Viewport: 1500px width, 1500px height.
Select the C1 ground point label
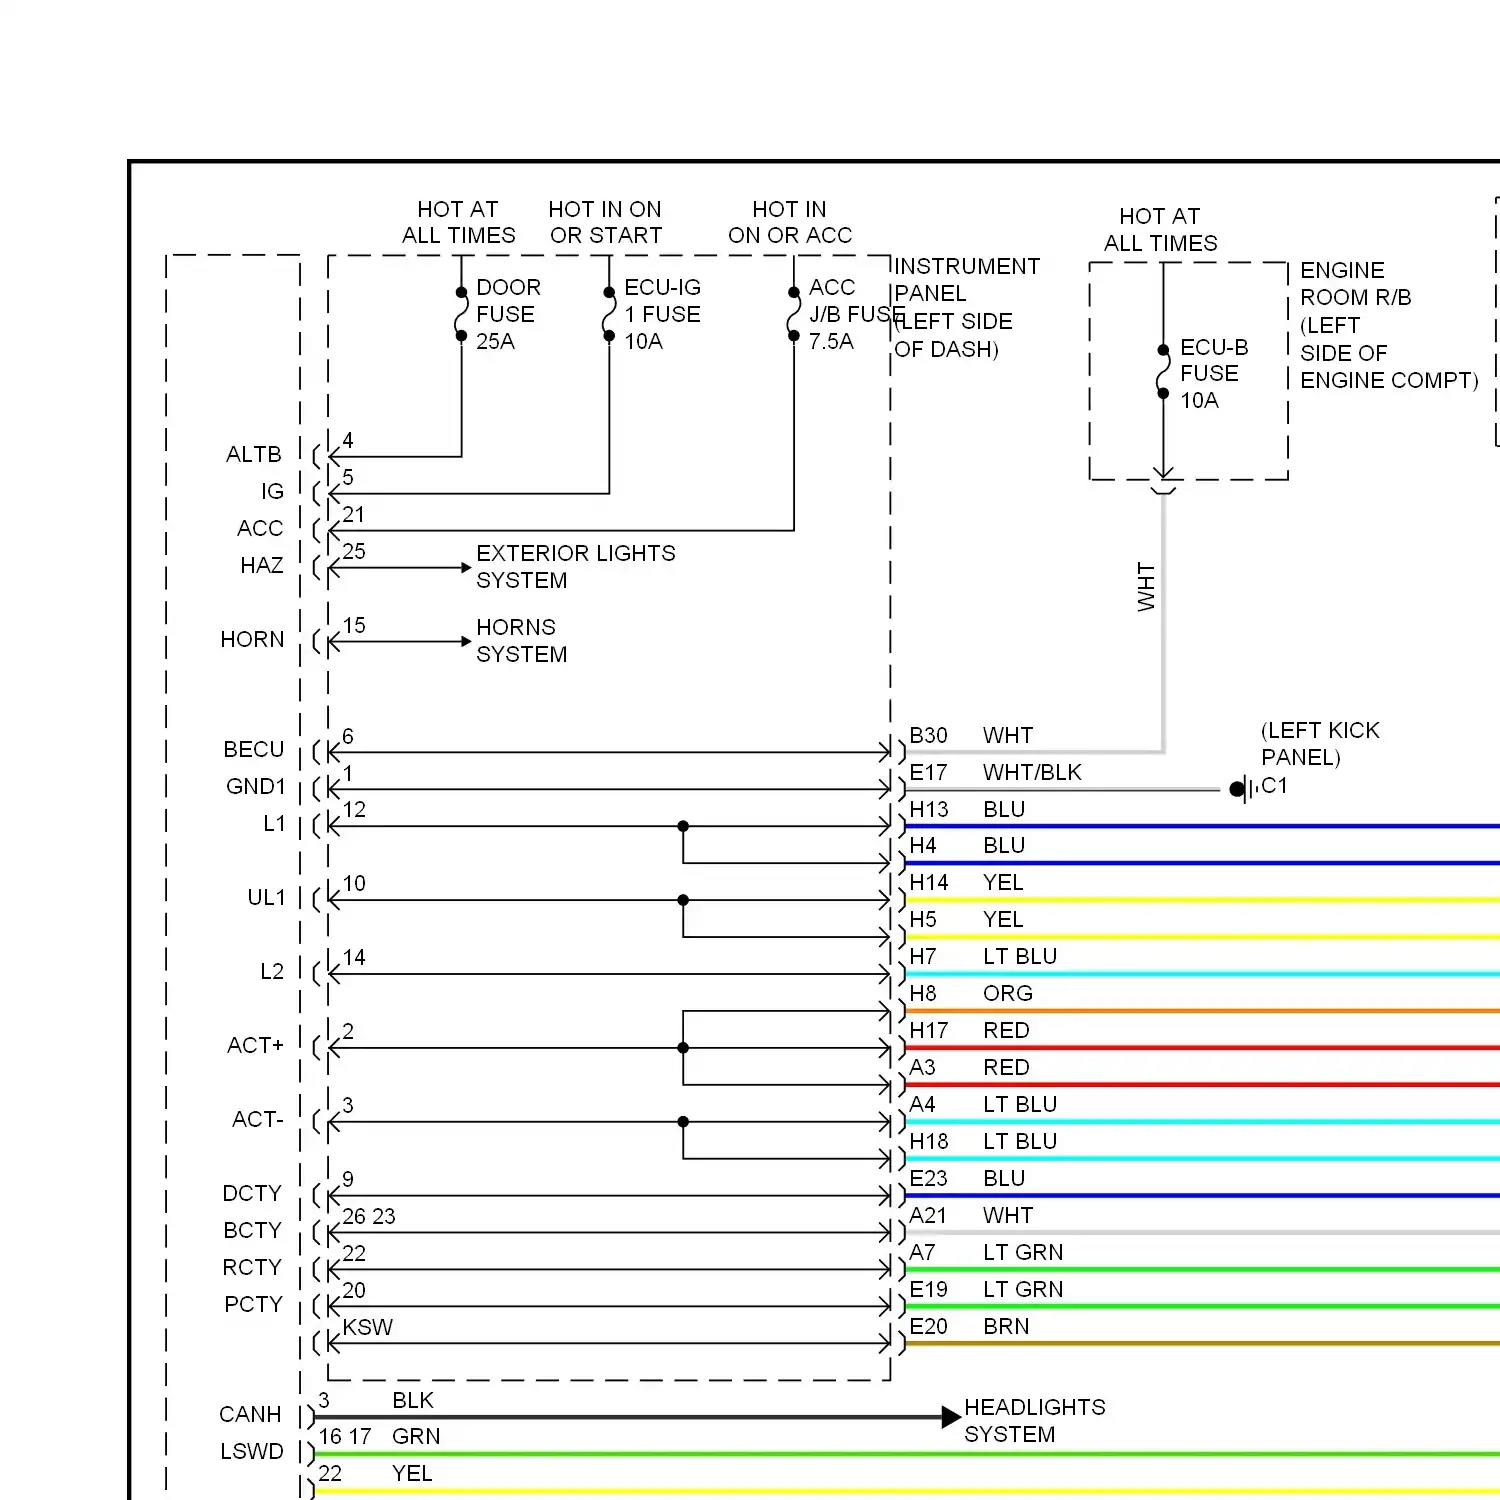click(1274, 785)
